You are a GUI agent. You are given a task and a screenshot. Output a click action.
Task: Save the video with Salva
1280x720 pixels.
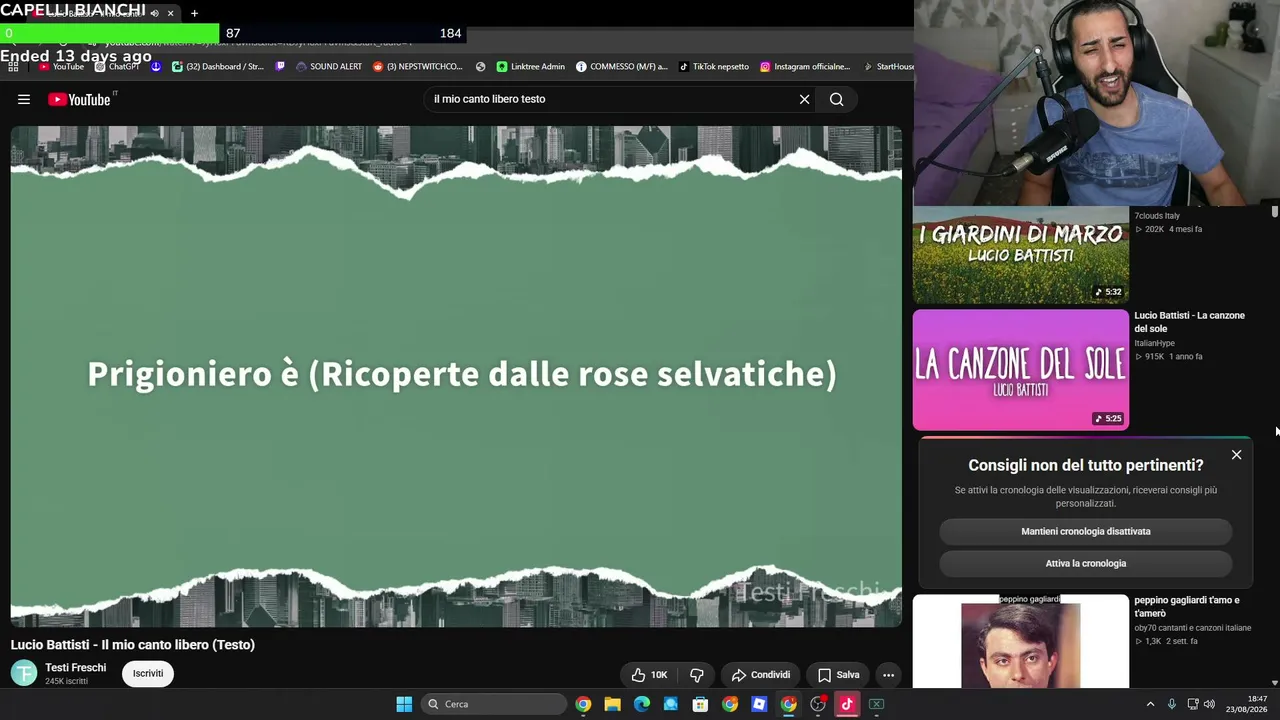click(x=838, y=675)
